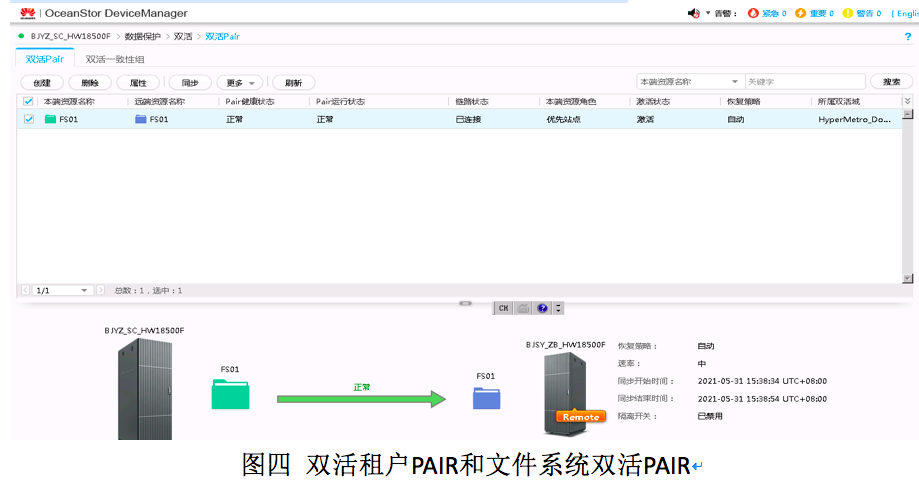Go to next page arrow
The height and width of the screenshot is (481, 919).
coord(100,290)
